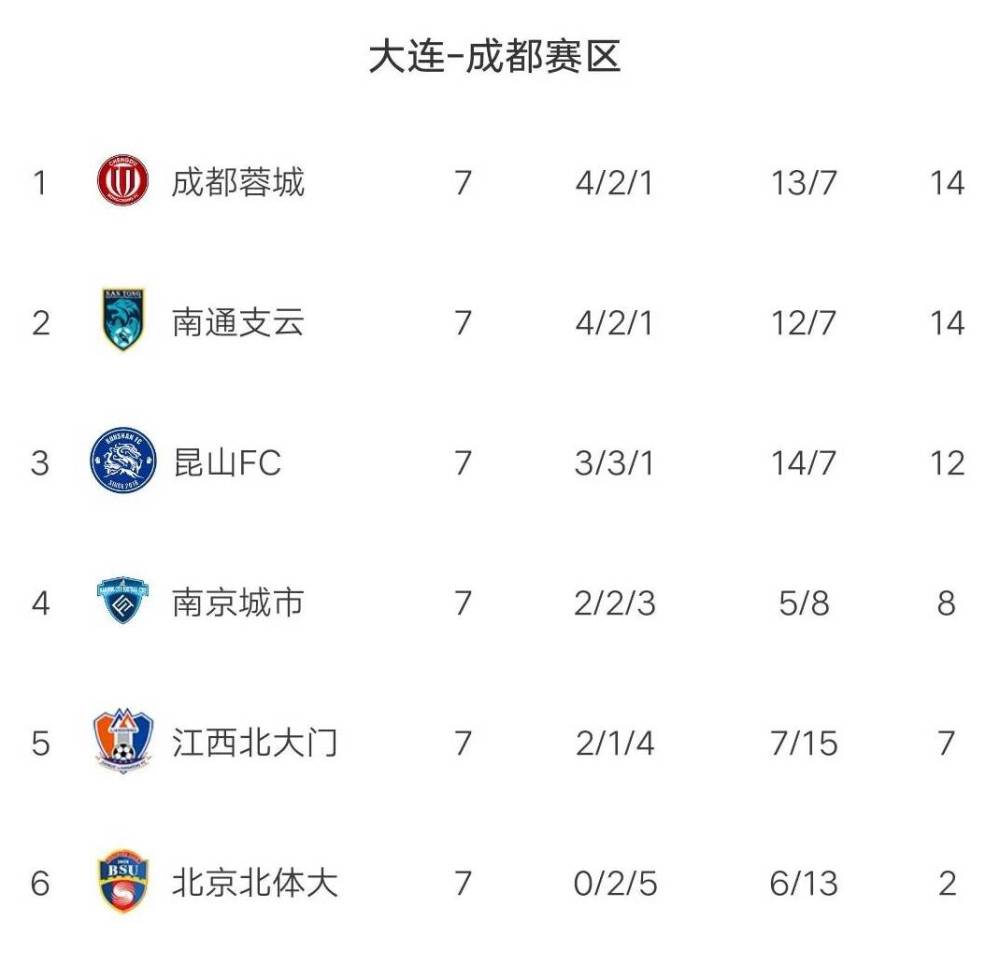The height and width of the screenshot is (964, 1000).
Task: Click the Nantong Zhiyun team badge
Action: pos(123,321)
